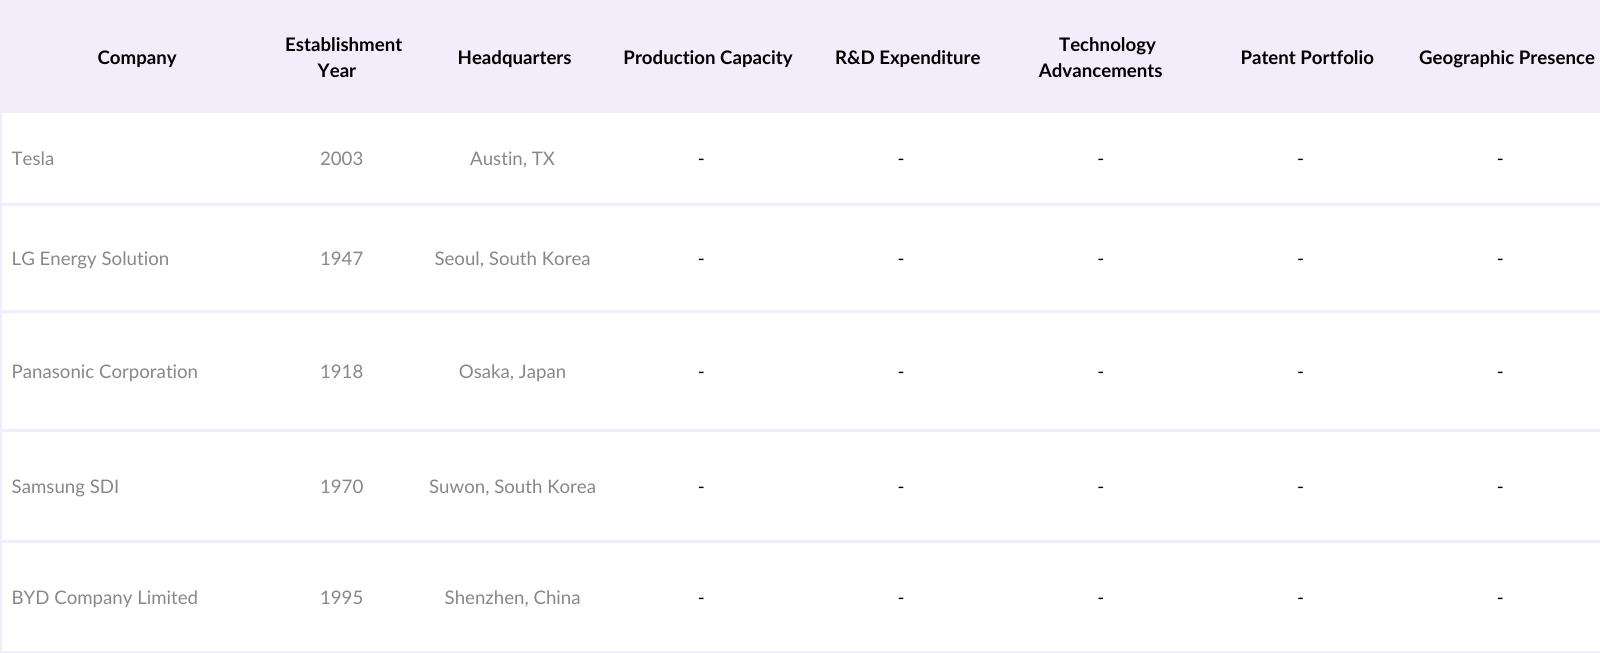The height and width of the screenshot is (653, 1600).
Task: Click the Headquarters column header
Action: 514,58
